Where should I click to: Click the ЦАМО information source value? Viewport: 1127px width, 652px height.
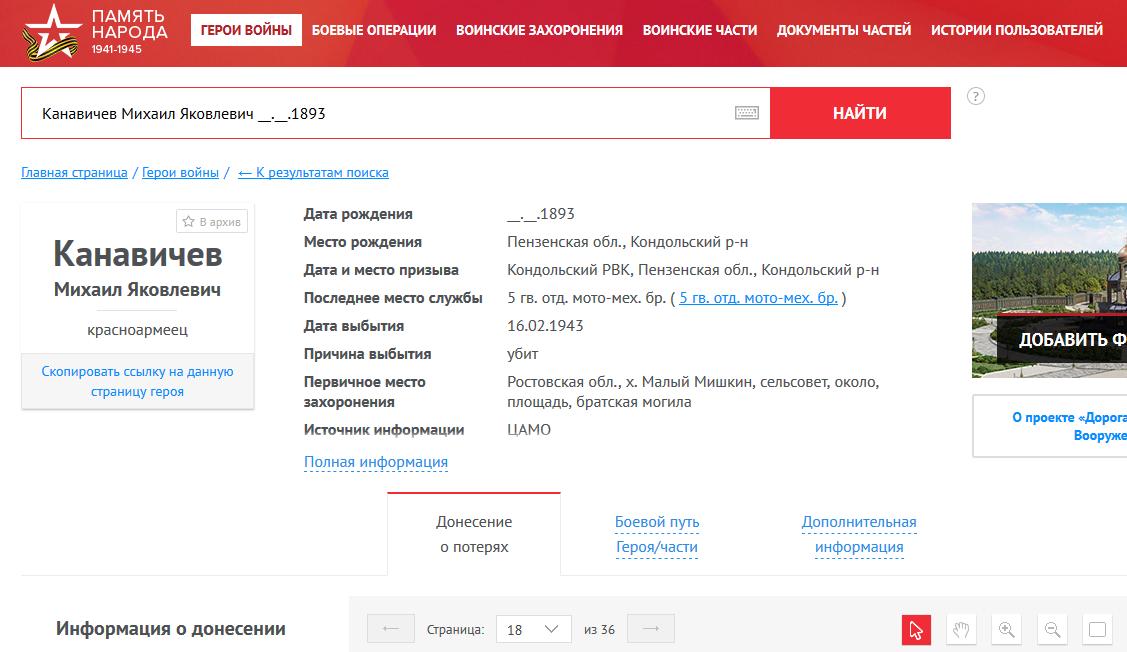[529, 430]
